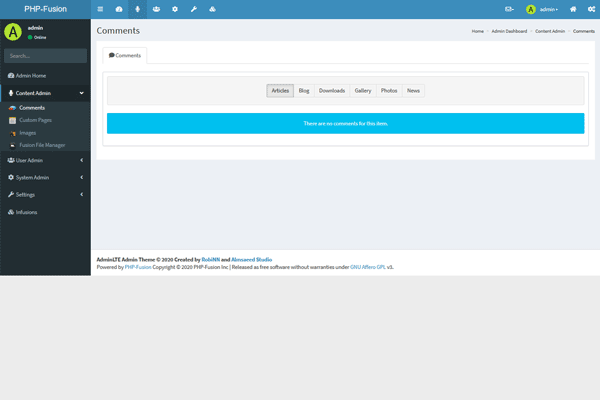600x400 pixels.
Task: Toggle sidebar with the hamburger menu icon
Action: [x=100, y=9]
